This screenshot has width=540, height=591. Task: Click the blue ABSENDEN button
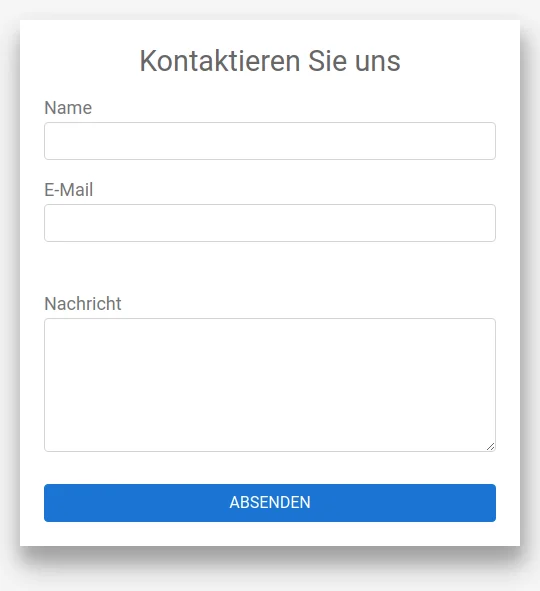(x=270, y=503)
